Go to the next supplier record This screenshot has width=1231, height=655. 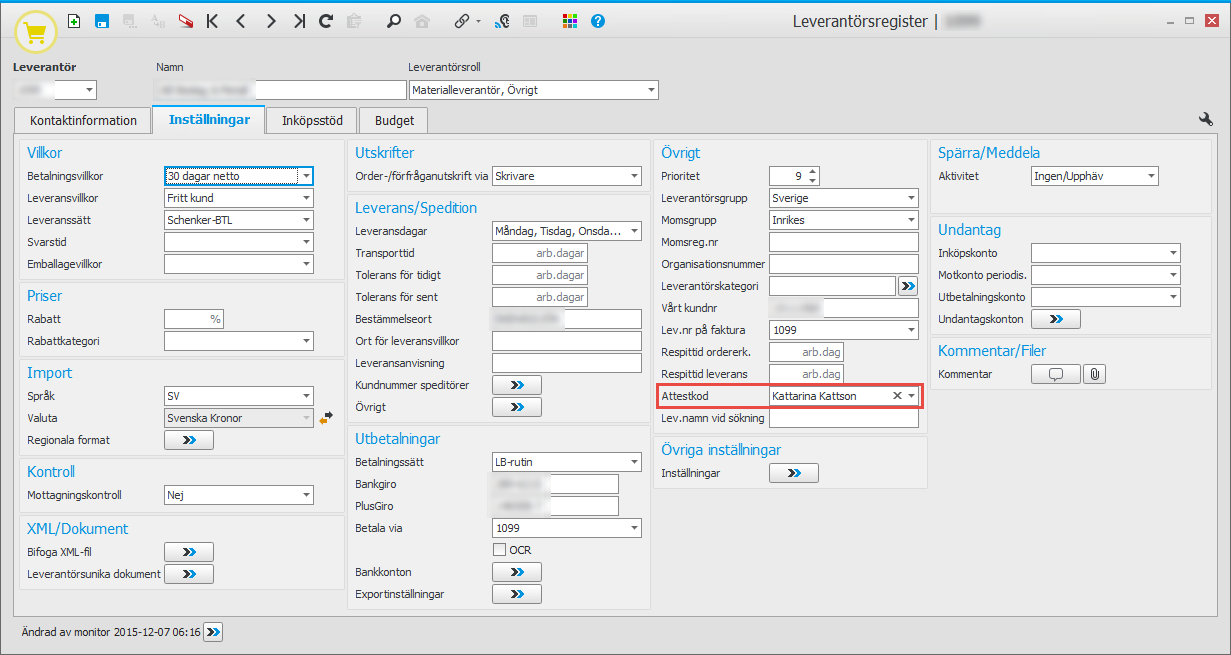[270, 21]
